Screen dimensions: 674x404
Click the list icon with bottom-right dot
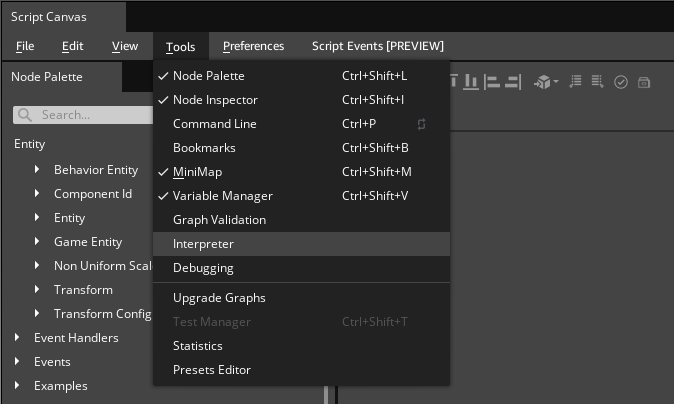click(x=598, y=82)
